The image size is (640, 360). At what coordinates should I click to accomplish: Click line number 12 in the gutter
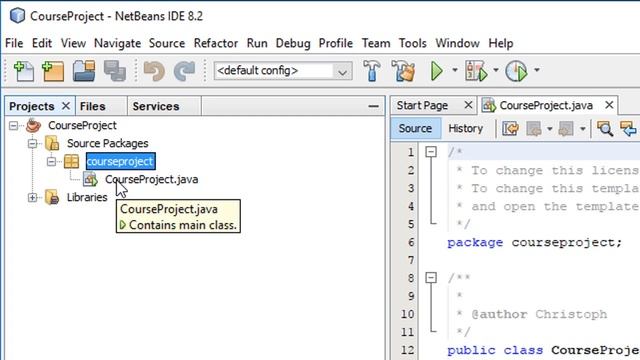pyautogui.click(x=407, y=350)
